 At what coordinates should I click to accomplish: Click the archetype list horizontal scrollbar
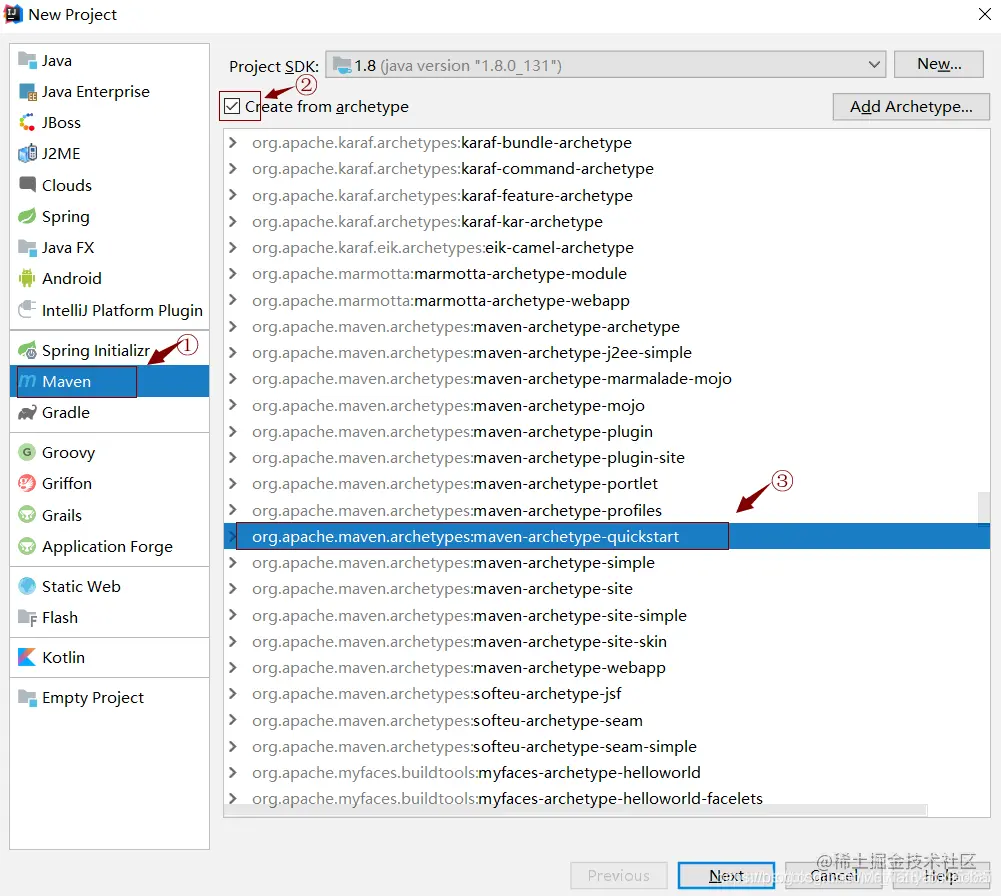tap(575, 810)
